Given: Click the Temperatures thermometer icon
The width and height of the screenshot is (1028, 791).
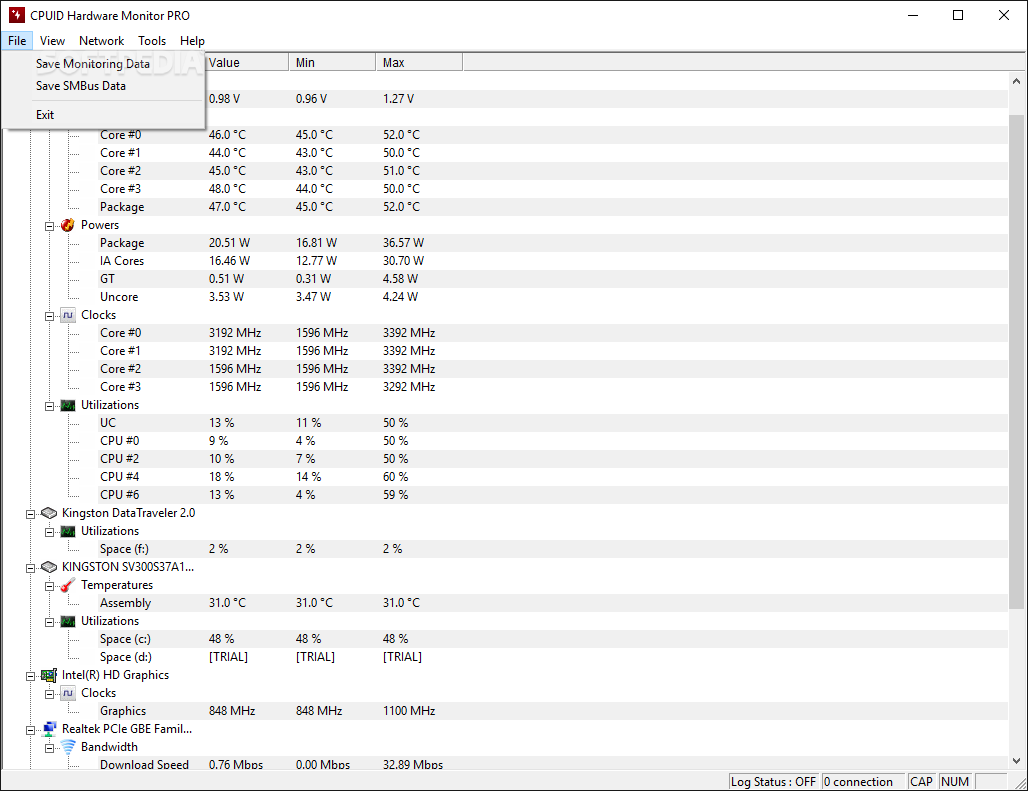Looking at the screenshot, I should click(68, 585).
